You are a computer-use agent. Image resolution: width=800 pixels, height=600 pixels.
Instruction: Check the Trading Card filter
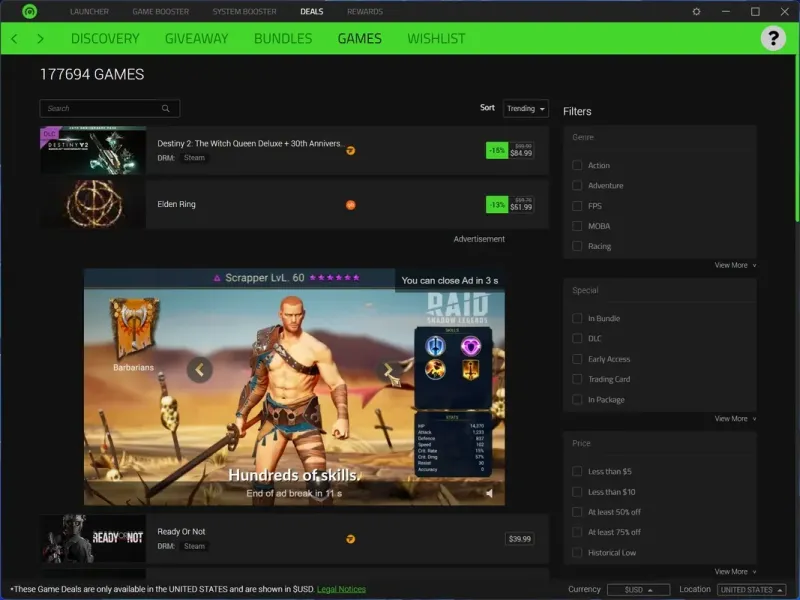[x=577, y=379]
